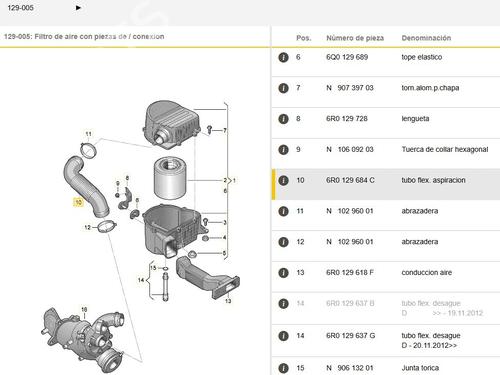Image resolution: width=500 pixels, height=375 pixels.
Task: Click info icon of tubo flex. aspiracion
Action: [283, 180]
